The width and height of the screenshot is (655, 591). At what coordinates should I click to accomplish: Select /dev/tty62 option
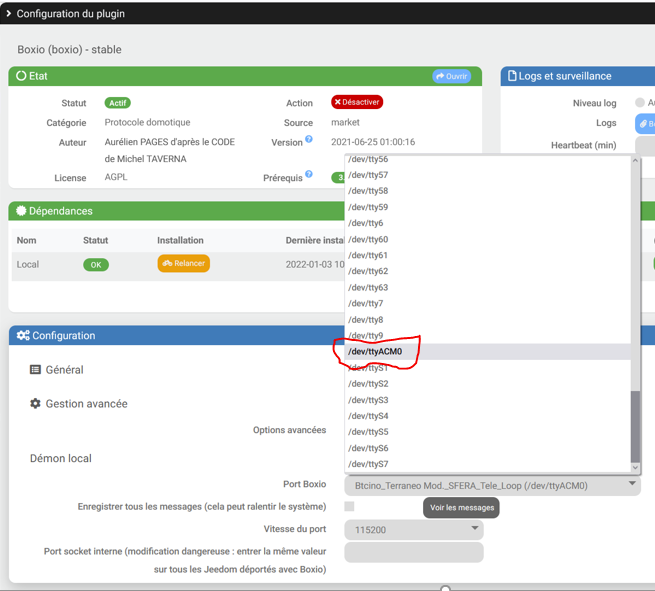(x=487, y=271)
